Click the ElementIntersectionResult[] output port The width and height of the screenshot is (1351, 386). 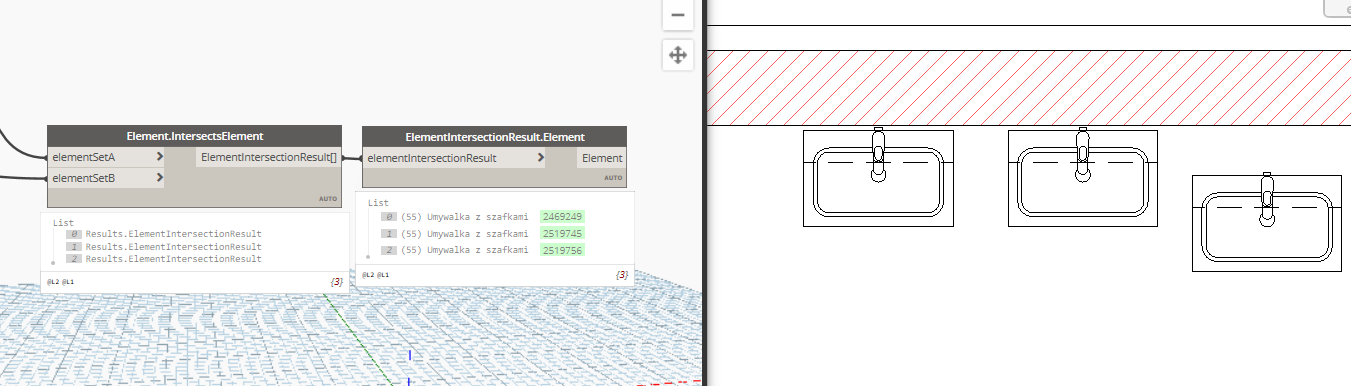coord(268,157)
